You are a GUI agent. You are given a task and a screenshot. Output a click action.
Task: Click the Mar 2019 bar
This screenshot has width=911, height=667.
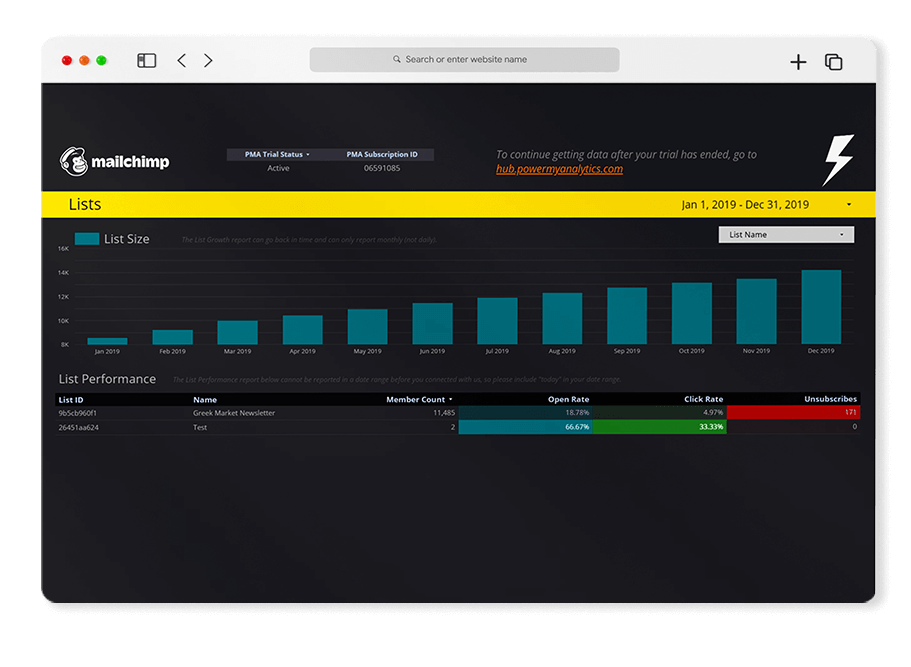click(237, 332)
